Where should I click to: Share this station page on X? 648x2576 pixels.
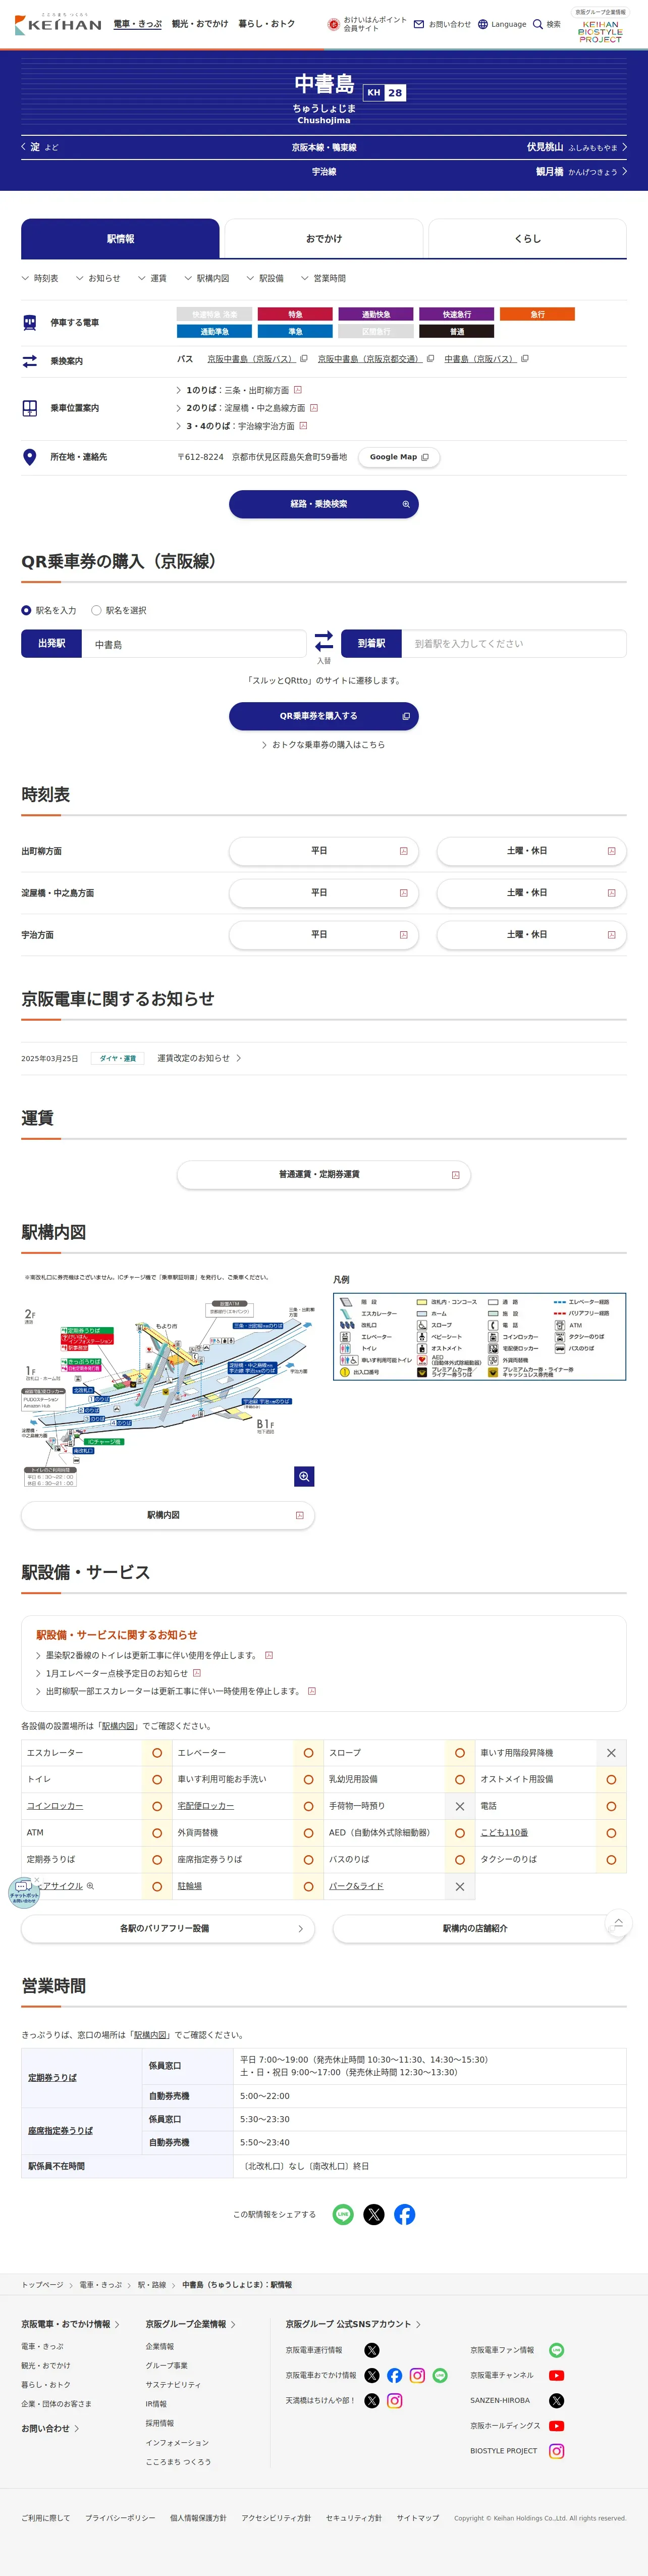coord(374,2214)
